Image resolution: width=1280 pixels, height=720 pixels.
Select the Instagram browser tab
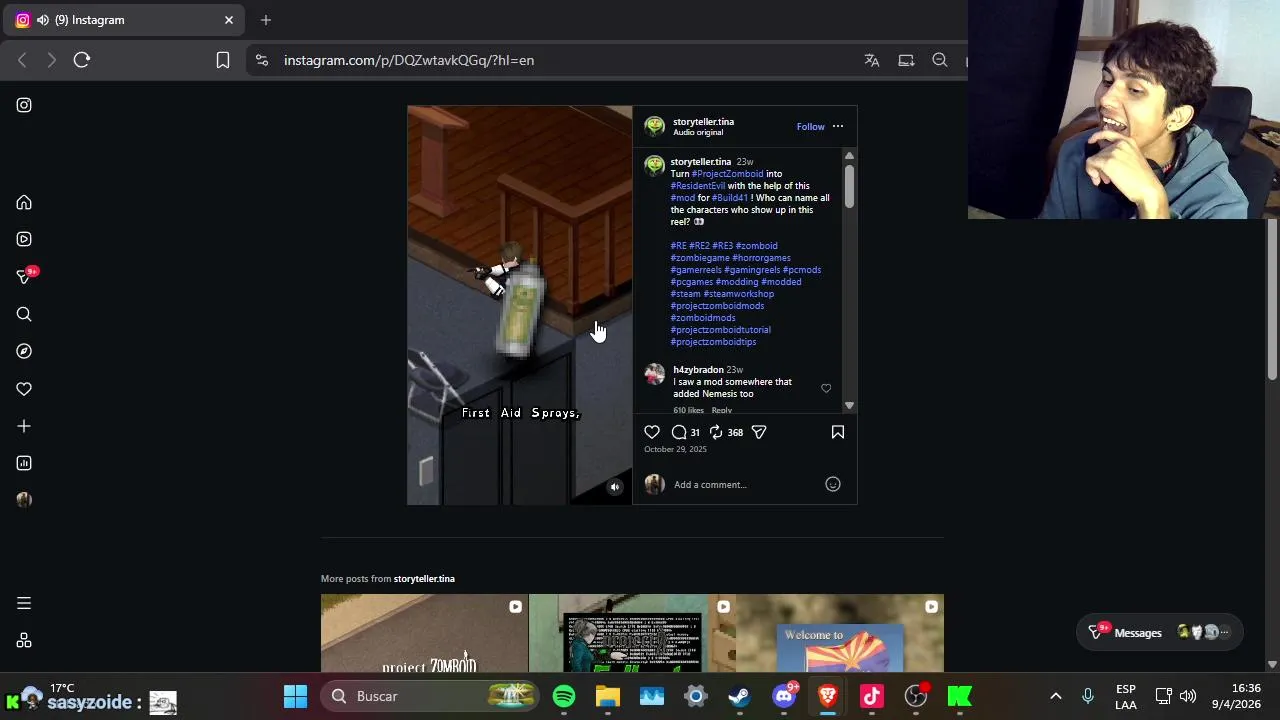pyautogui.click(x=124, y=20)
